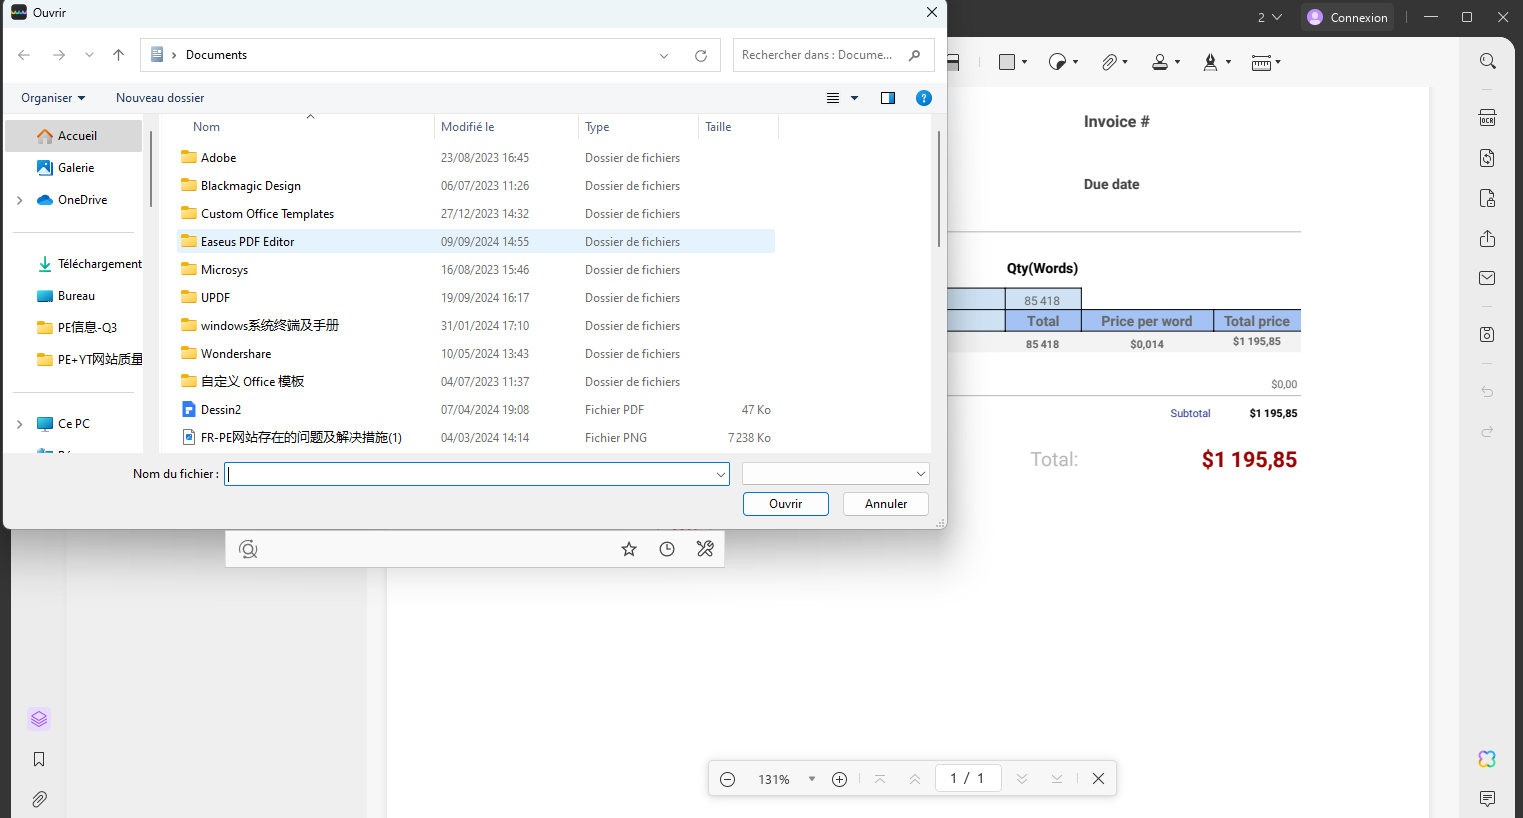Click the clock recent history icon
Viewport: 1523px width, 818px height.
667,549
